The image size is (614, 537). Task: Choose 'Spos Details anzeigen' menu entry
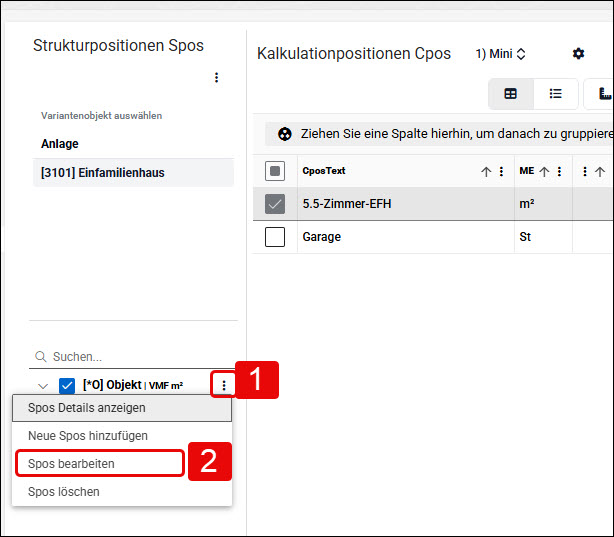122,408
